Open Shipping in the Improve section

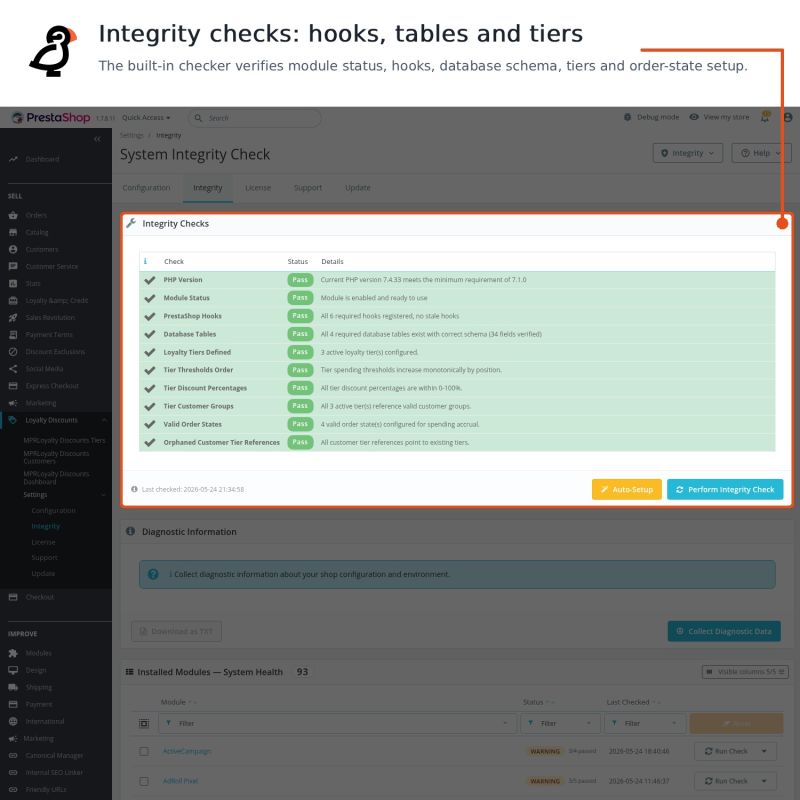click(39, 687)
